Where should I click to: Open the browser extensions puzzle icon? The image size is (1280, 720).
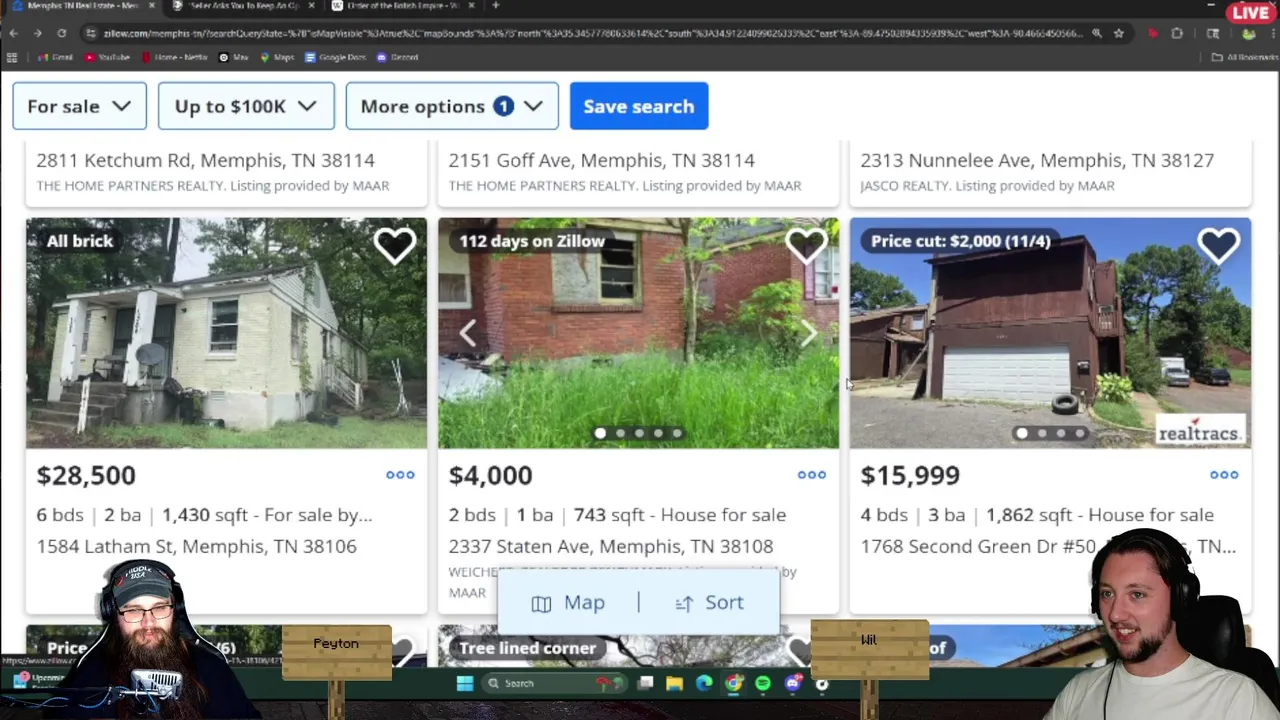tap(1177, 33)
